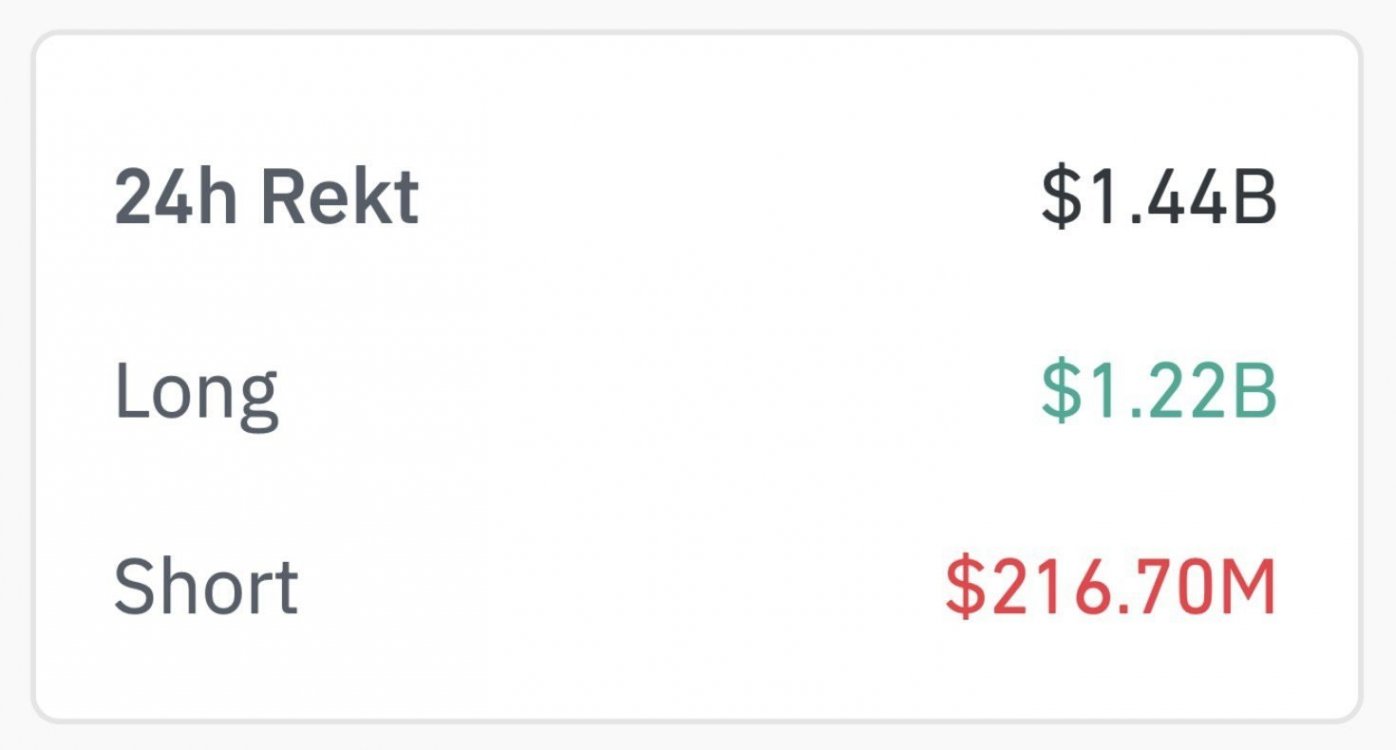Image resolution: width=1396 pixels, height=750 pixels.
Task: Click the green dollar sign in Long row
Action: 1060,392
